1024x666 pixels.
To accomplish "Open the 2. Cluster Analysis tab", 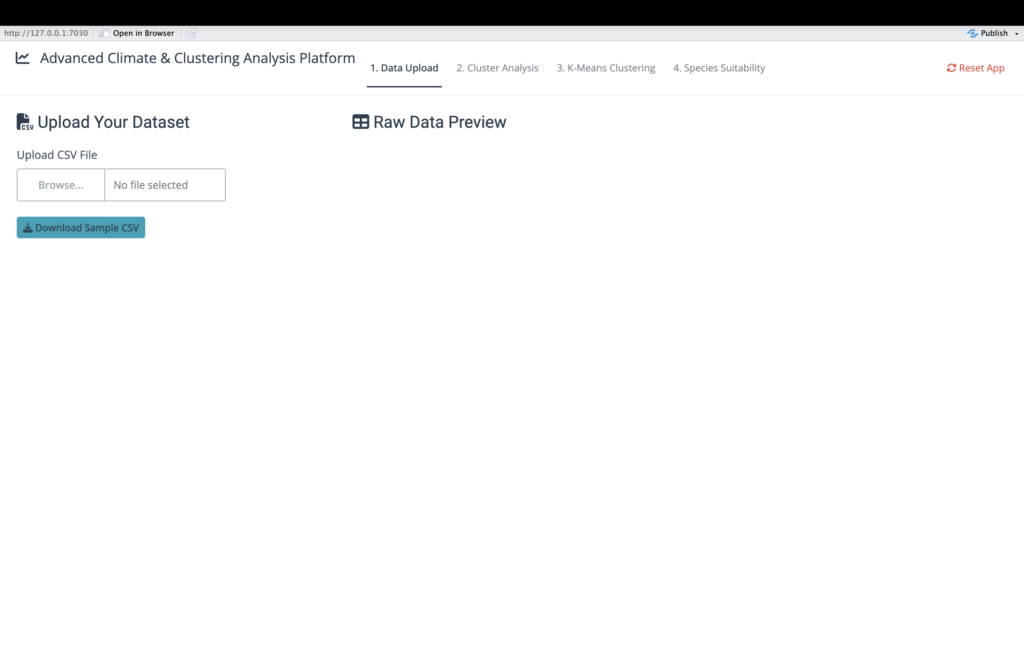I will pos(497,68).
